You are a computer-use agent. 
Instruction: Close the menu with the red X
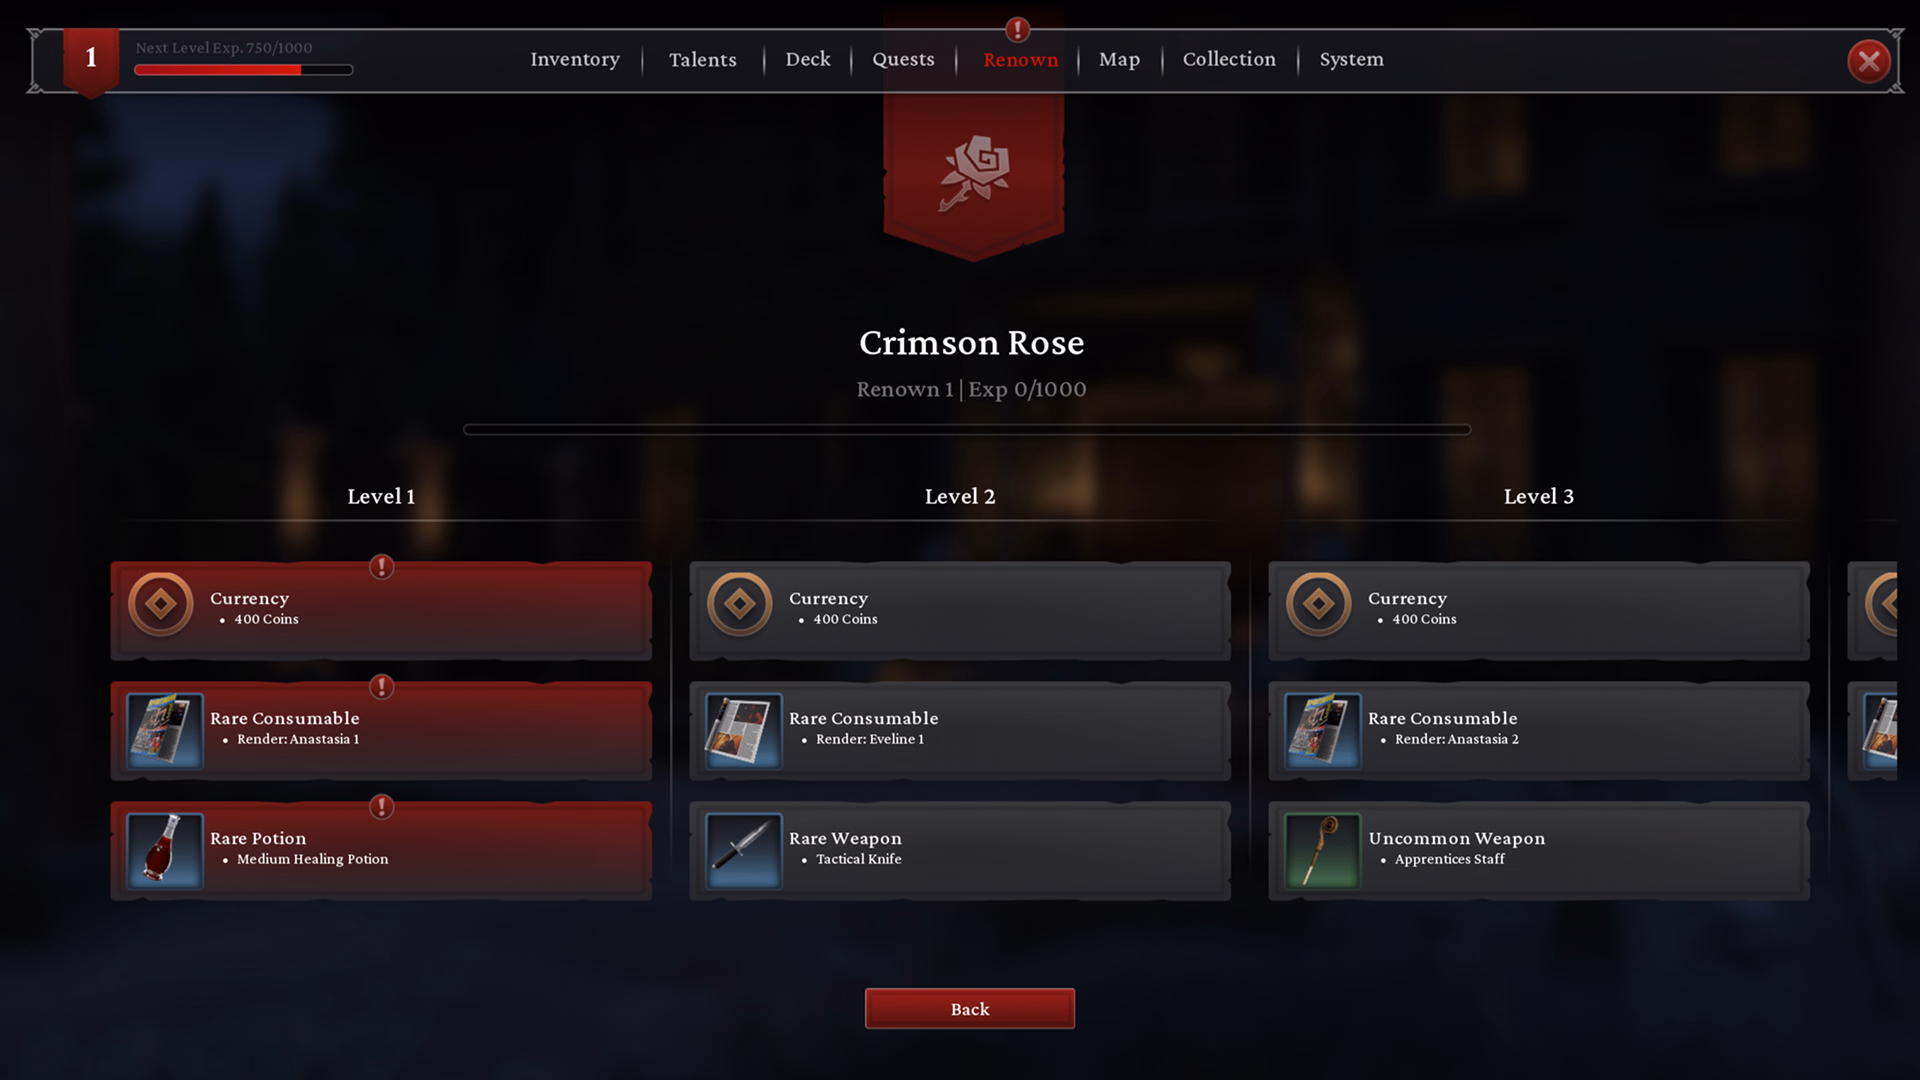[x=1868, y=62]
